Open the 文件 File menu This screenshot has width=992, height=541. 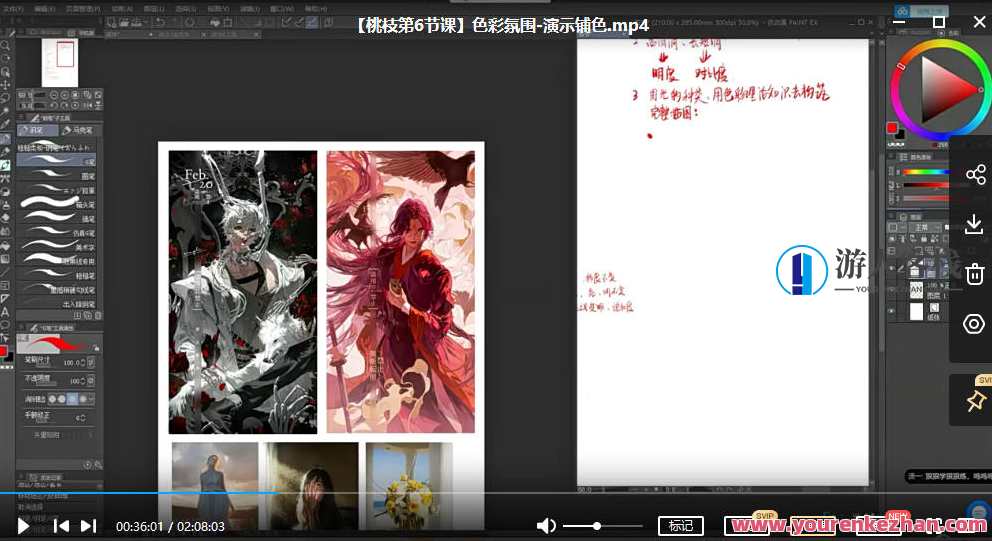pos(13,9)
